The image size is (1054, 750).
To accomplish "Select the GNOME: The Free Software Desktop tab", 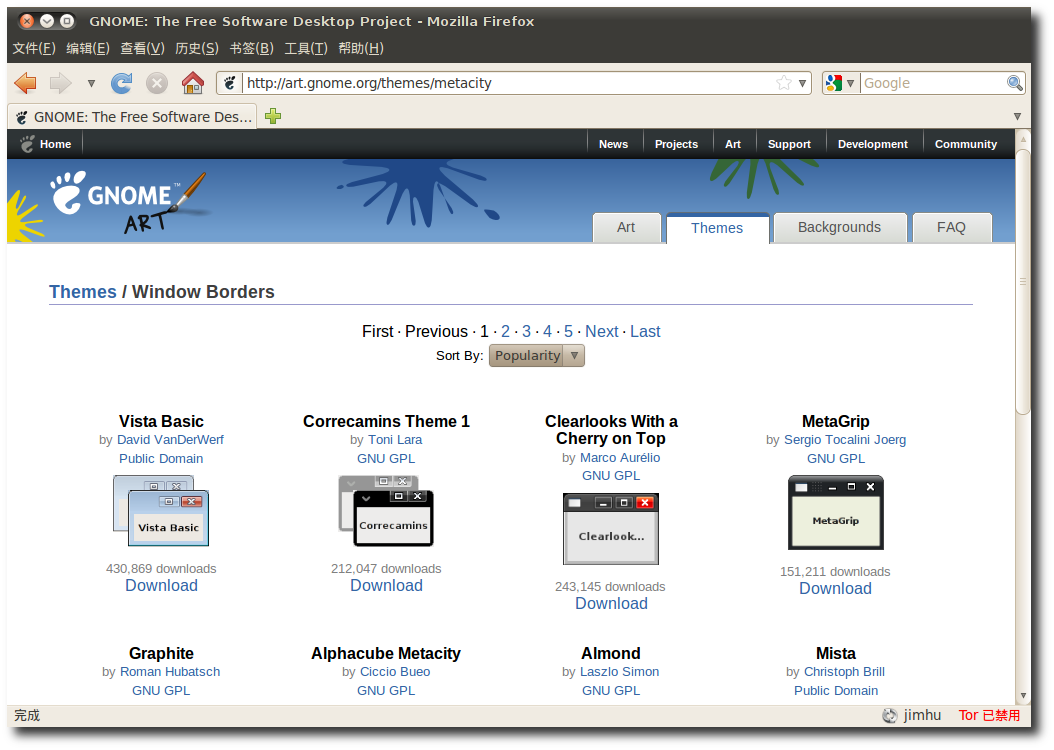I will click(x=132, y=117).
